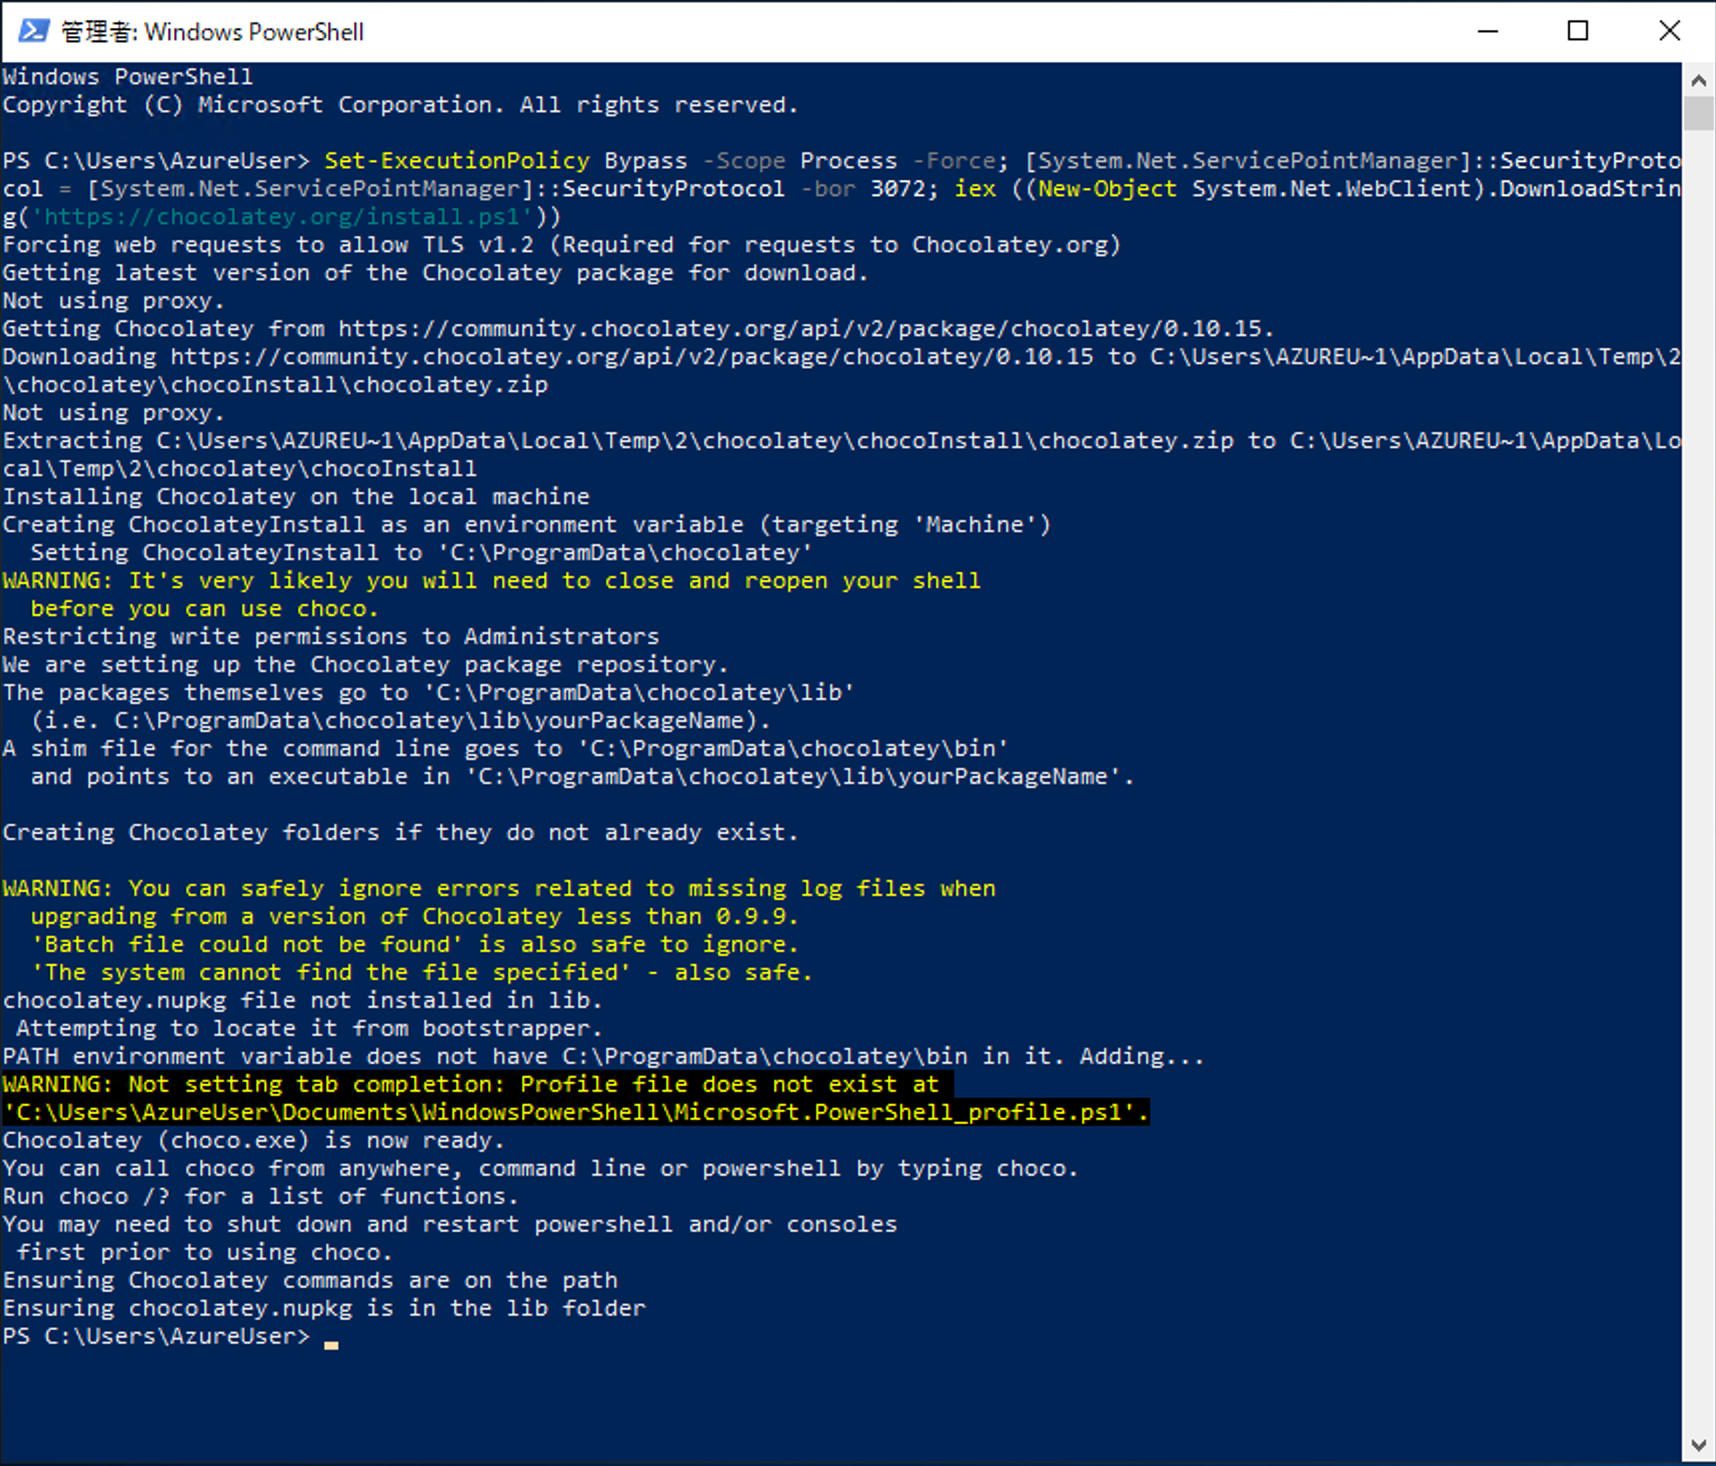Click 'Installing Chocolatey on the local machine' line
Screen dimensions: 1716x1466
pos(296,497)
